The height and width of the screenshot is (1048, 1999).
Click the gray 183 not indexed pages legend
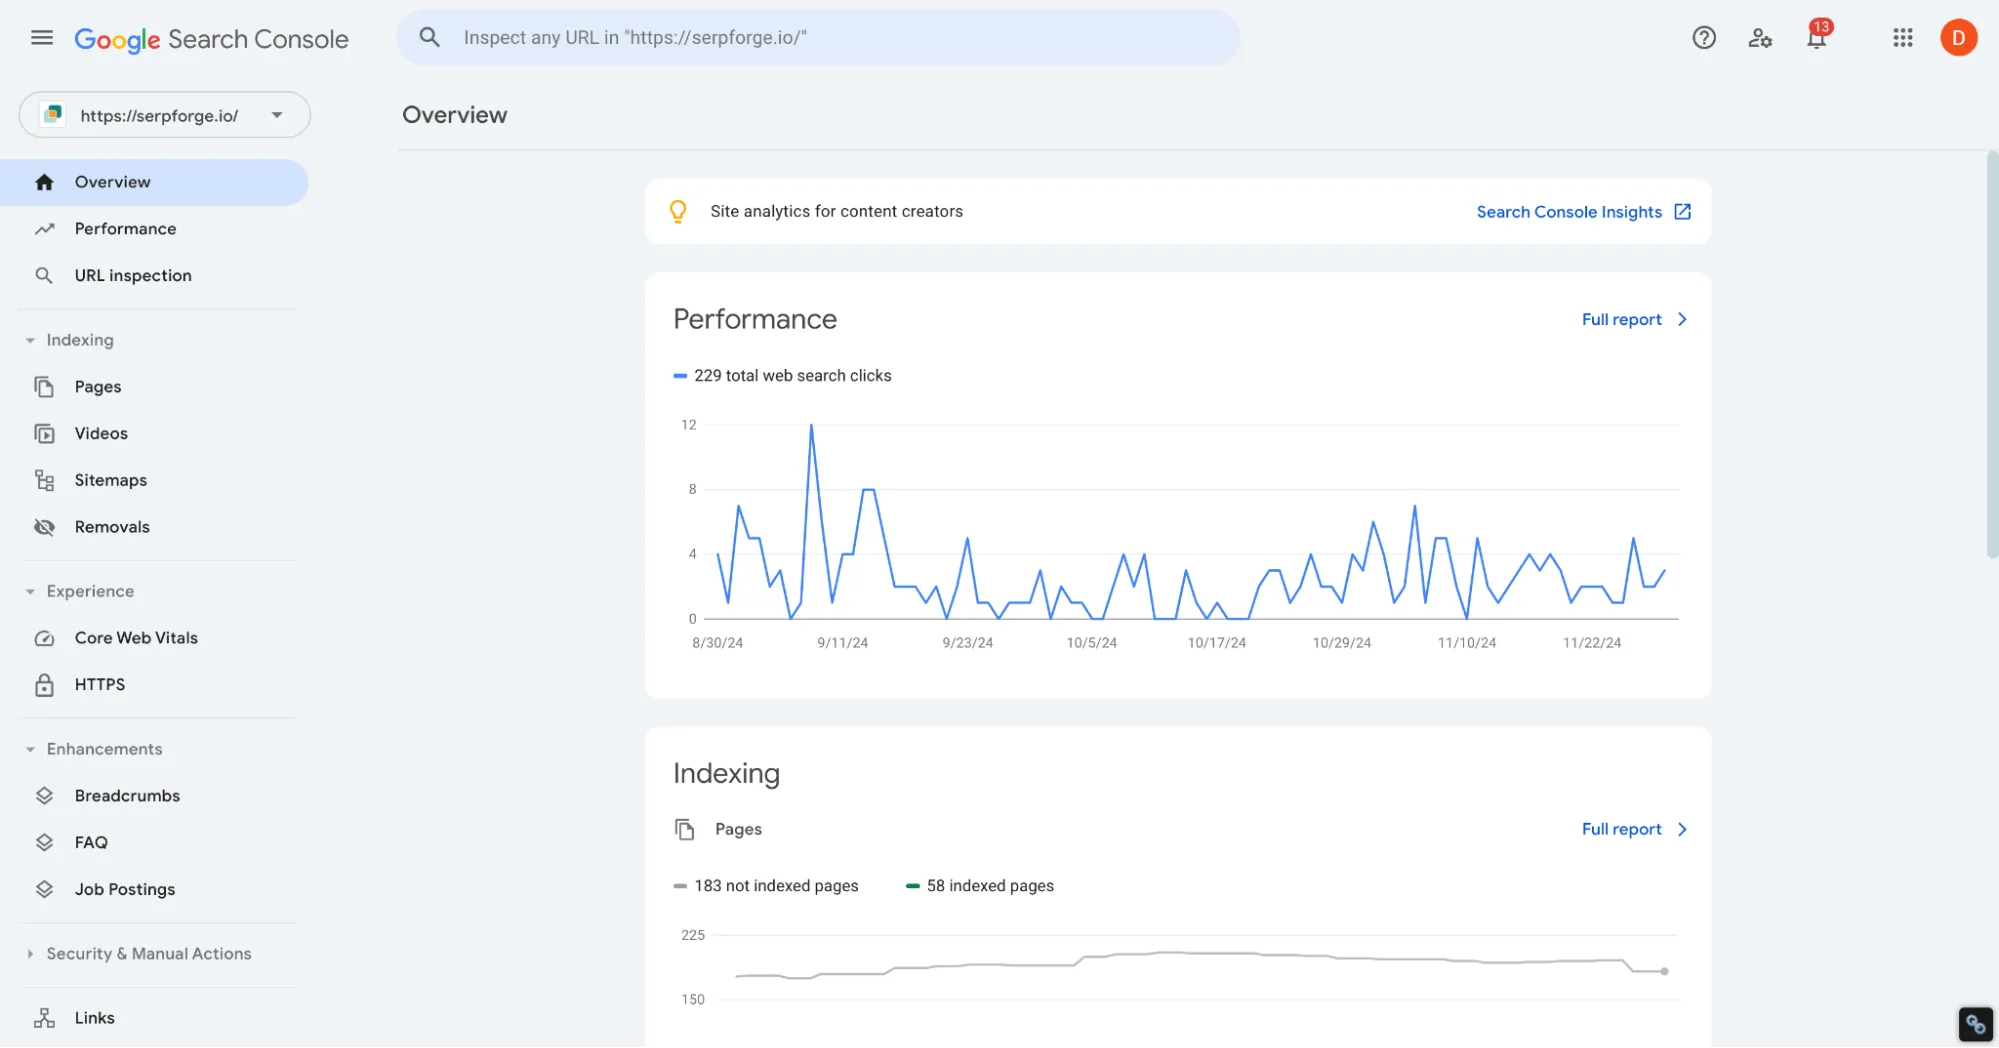pyautogui.click(x=766, y=886)
